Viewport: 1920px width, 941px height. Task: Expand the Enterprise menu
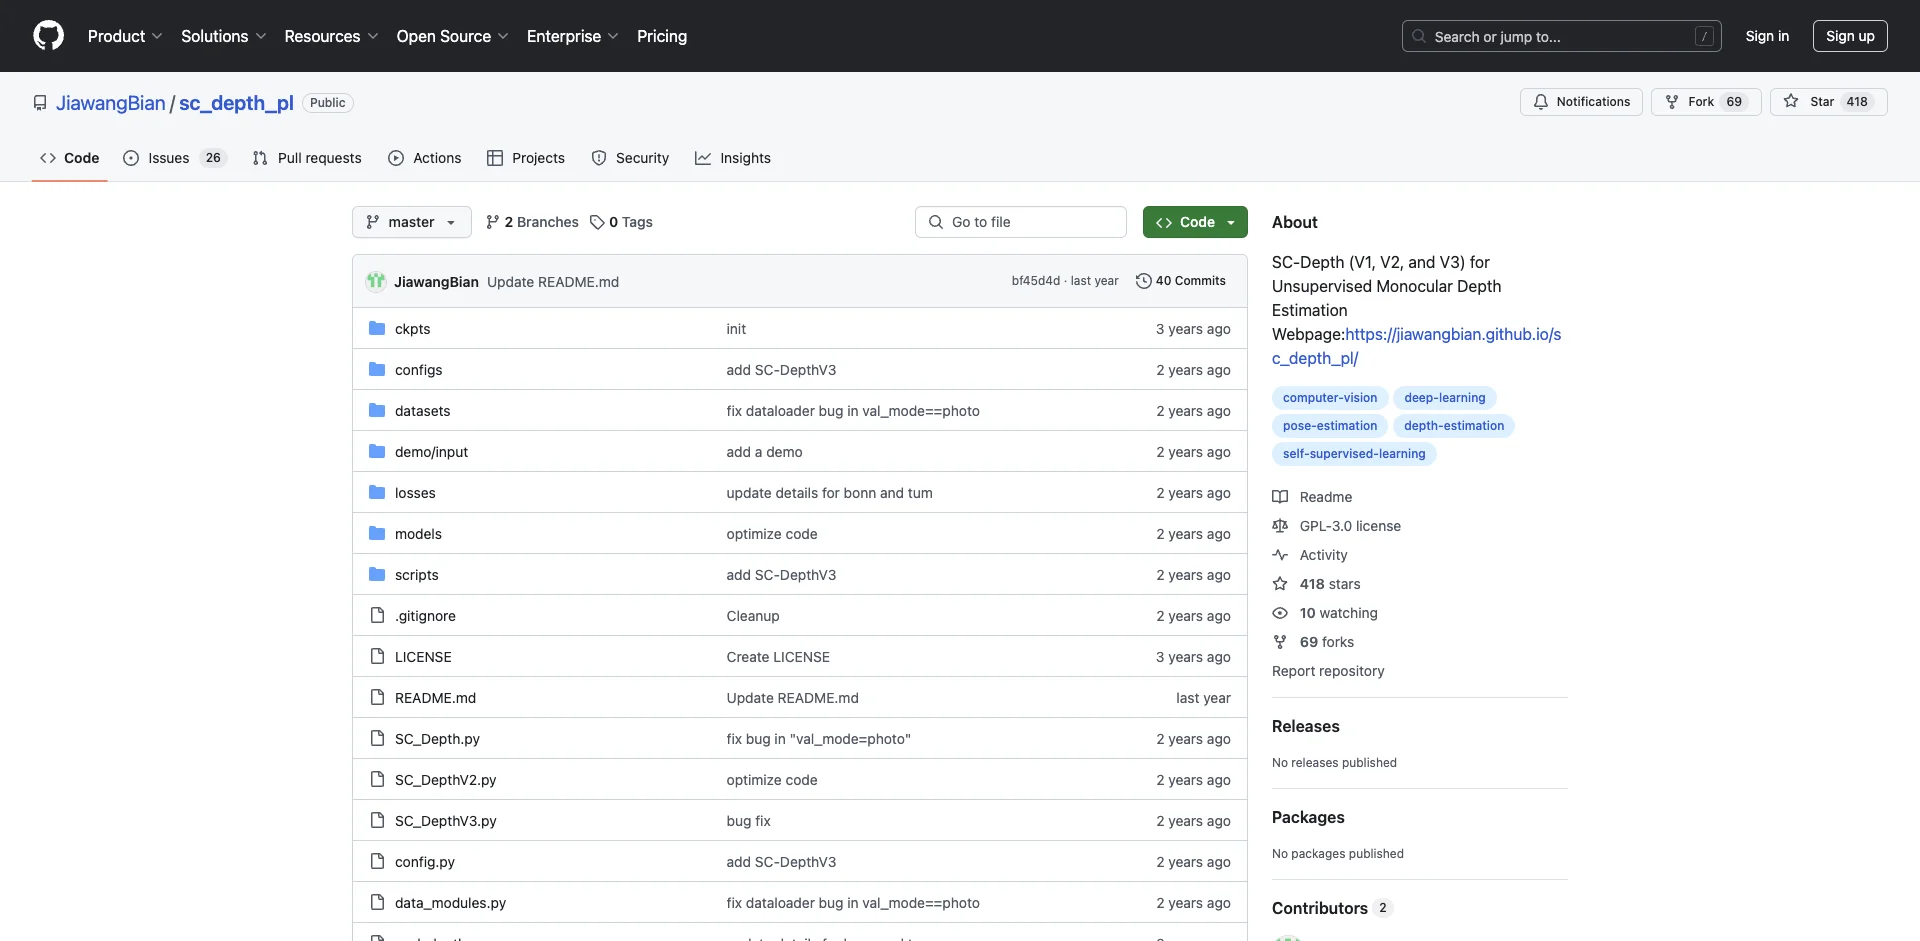coord(572,36)
